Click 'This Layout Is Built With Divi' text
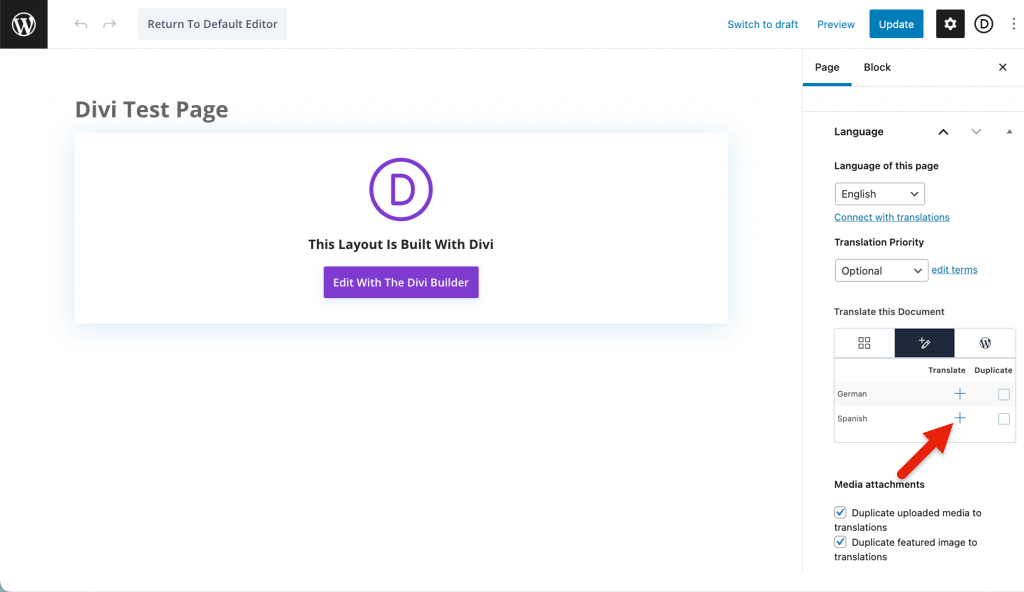Viewport: 1024px width, 592px height. pyautogui.click(x=401, y=244)
